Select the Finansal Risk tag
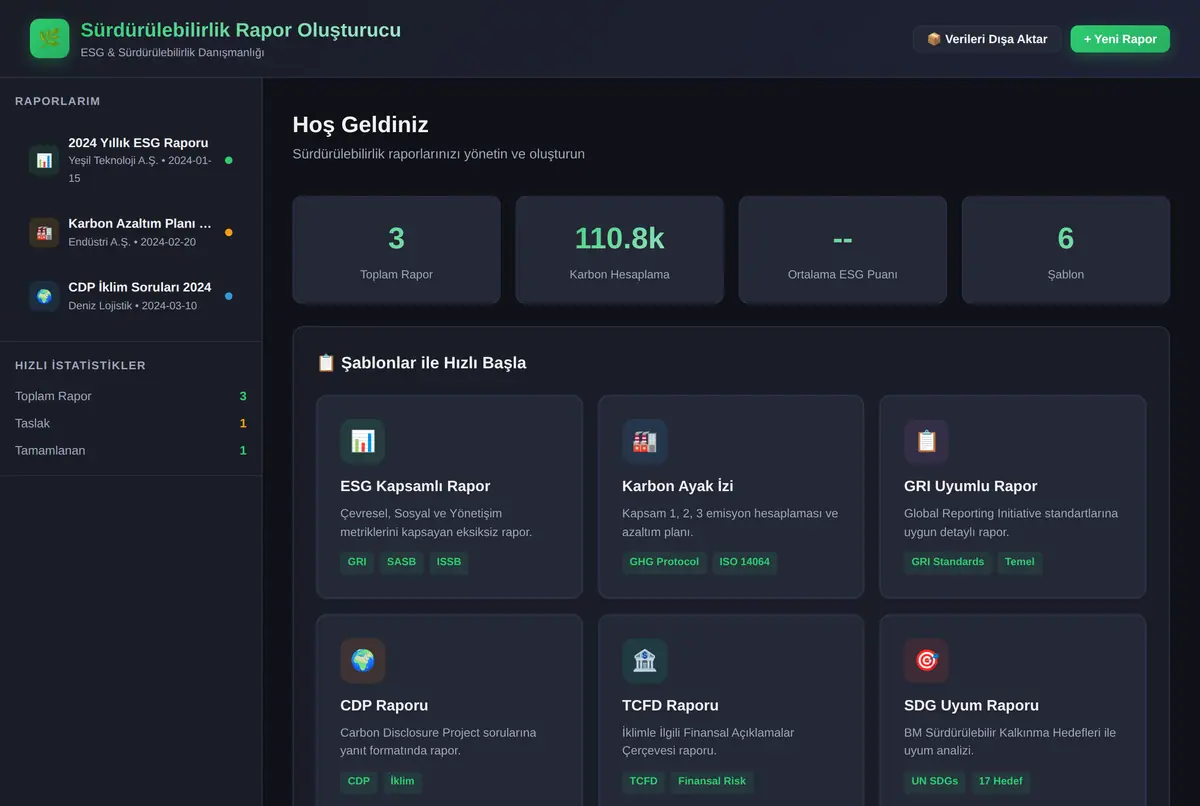The image size is (1200, 806). click(x=712, y=781)
